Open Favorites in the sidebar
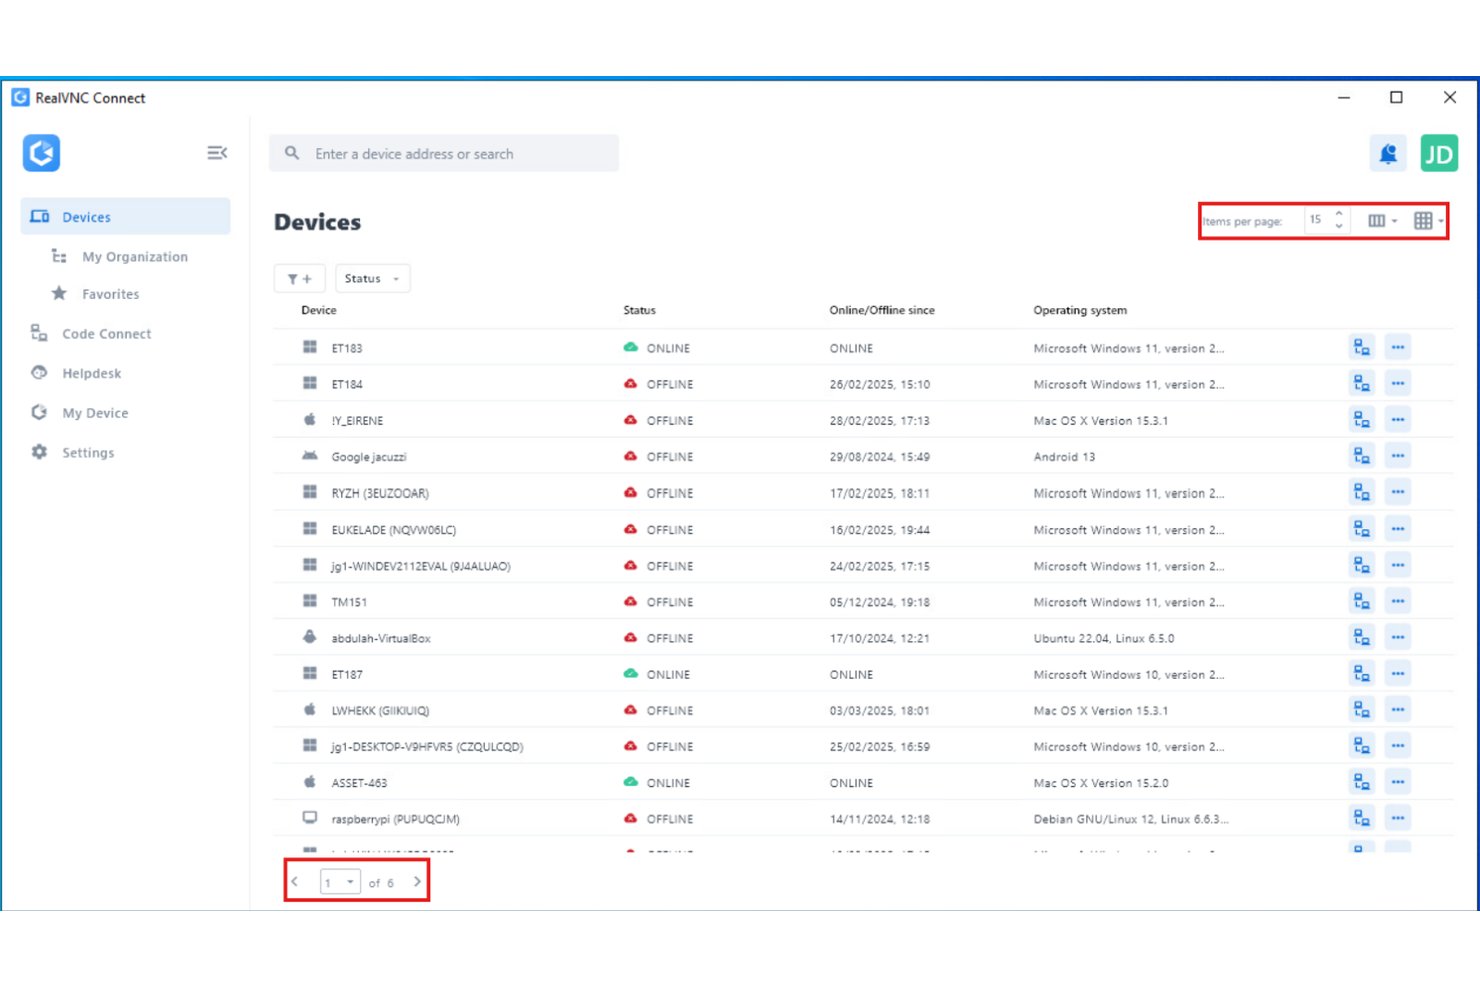1480x987 pixels. click(x=110, y=294)
